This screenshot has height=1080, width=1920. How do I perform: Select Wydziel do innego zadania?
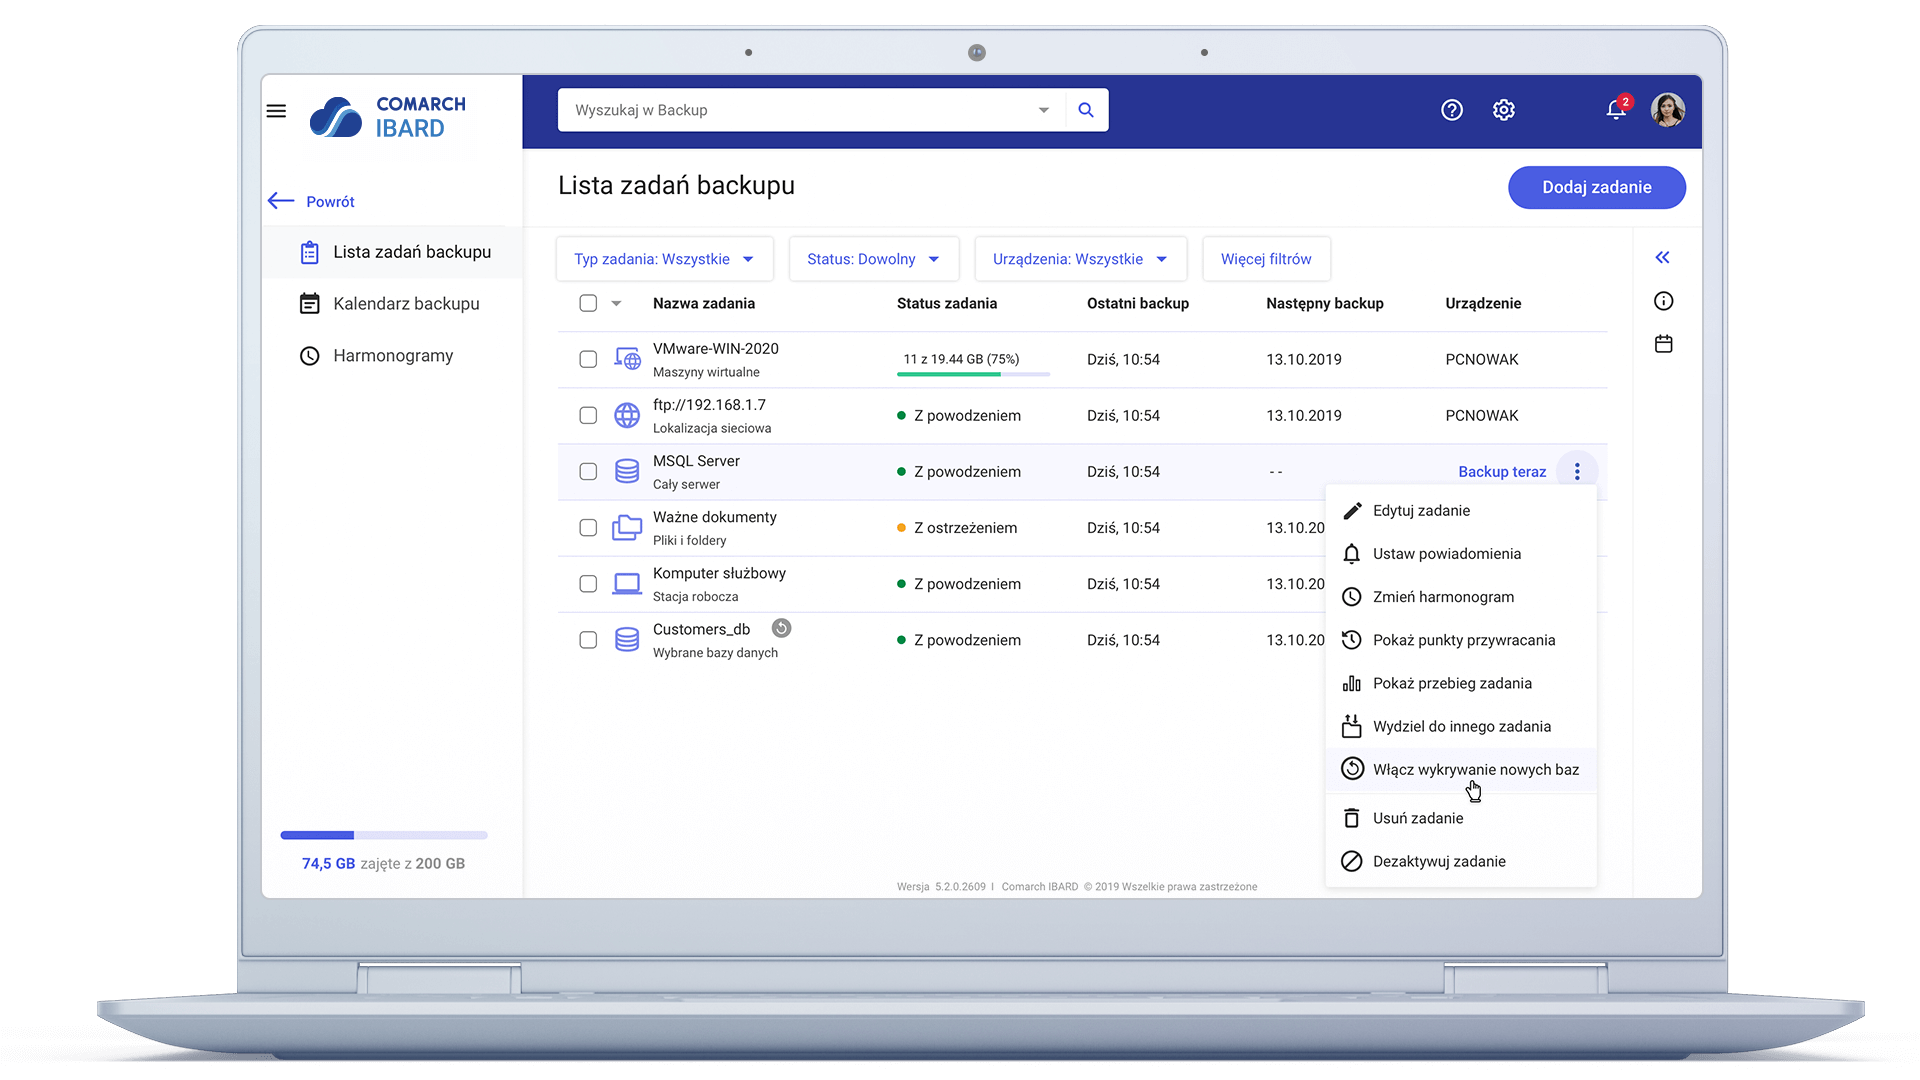[1461, 726]
